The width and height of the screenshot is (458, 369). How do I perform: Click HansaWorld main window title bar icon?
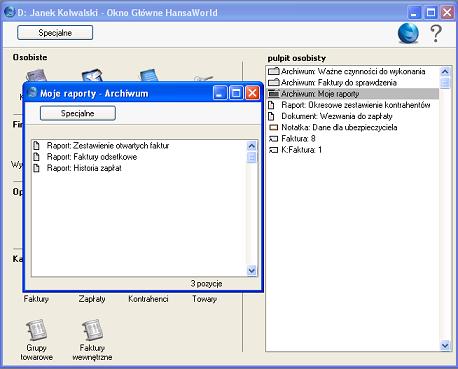[10, 12]
